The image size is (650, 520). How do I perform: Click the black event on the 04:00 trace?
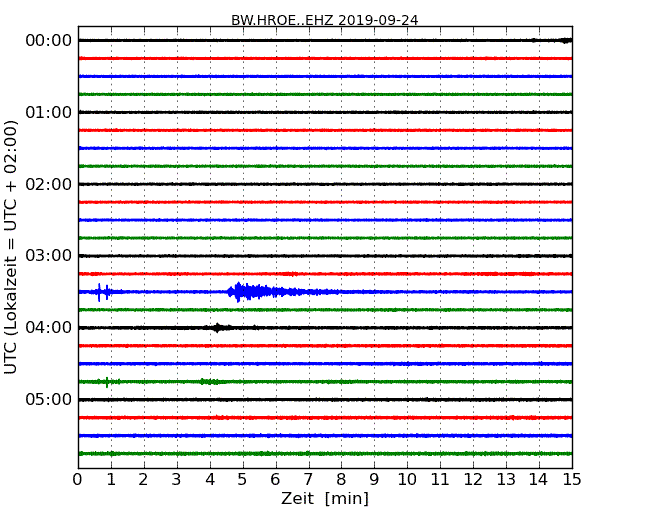point(218,328)
